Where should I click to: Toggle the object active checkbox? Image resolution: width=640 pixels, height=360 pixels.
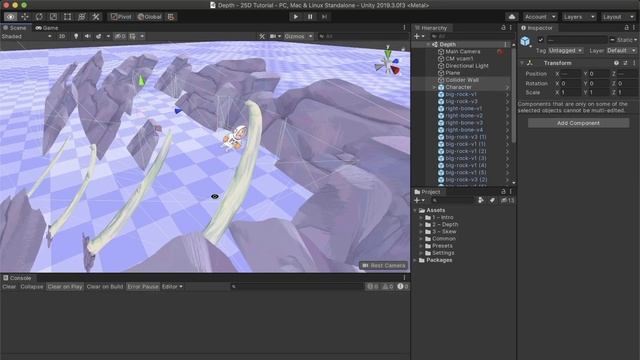point(541,40)
